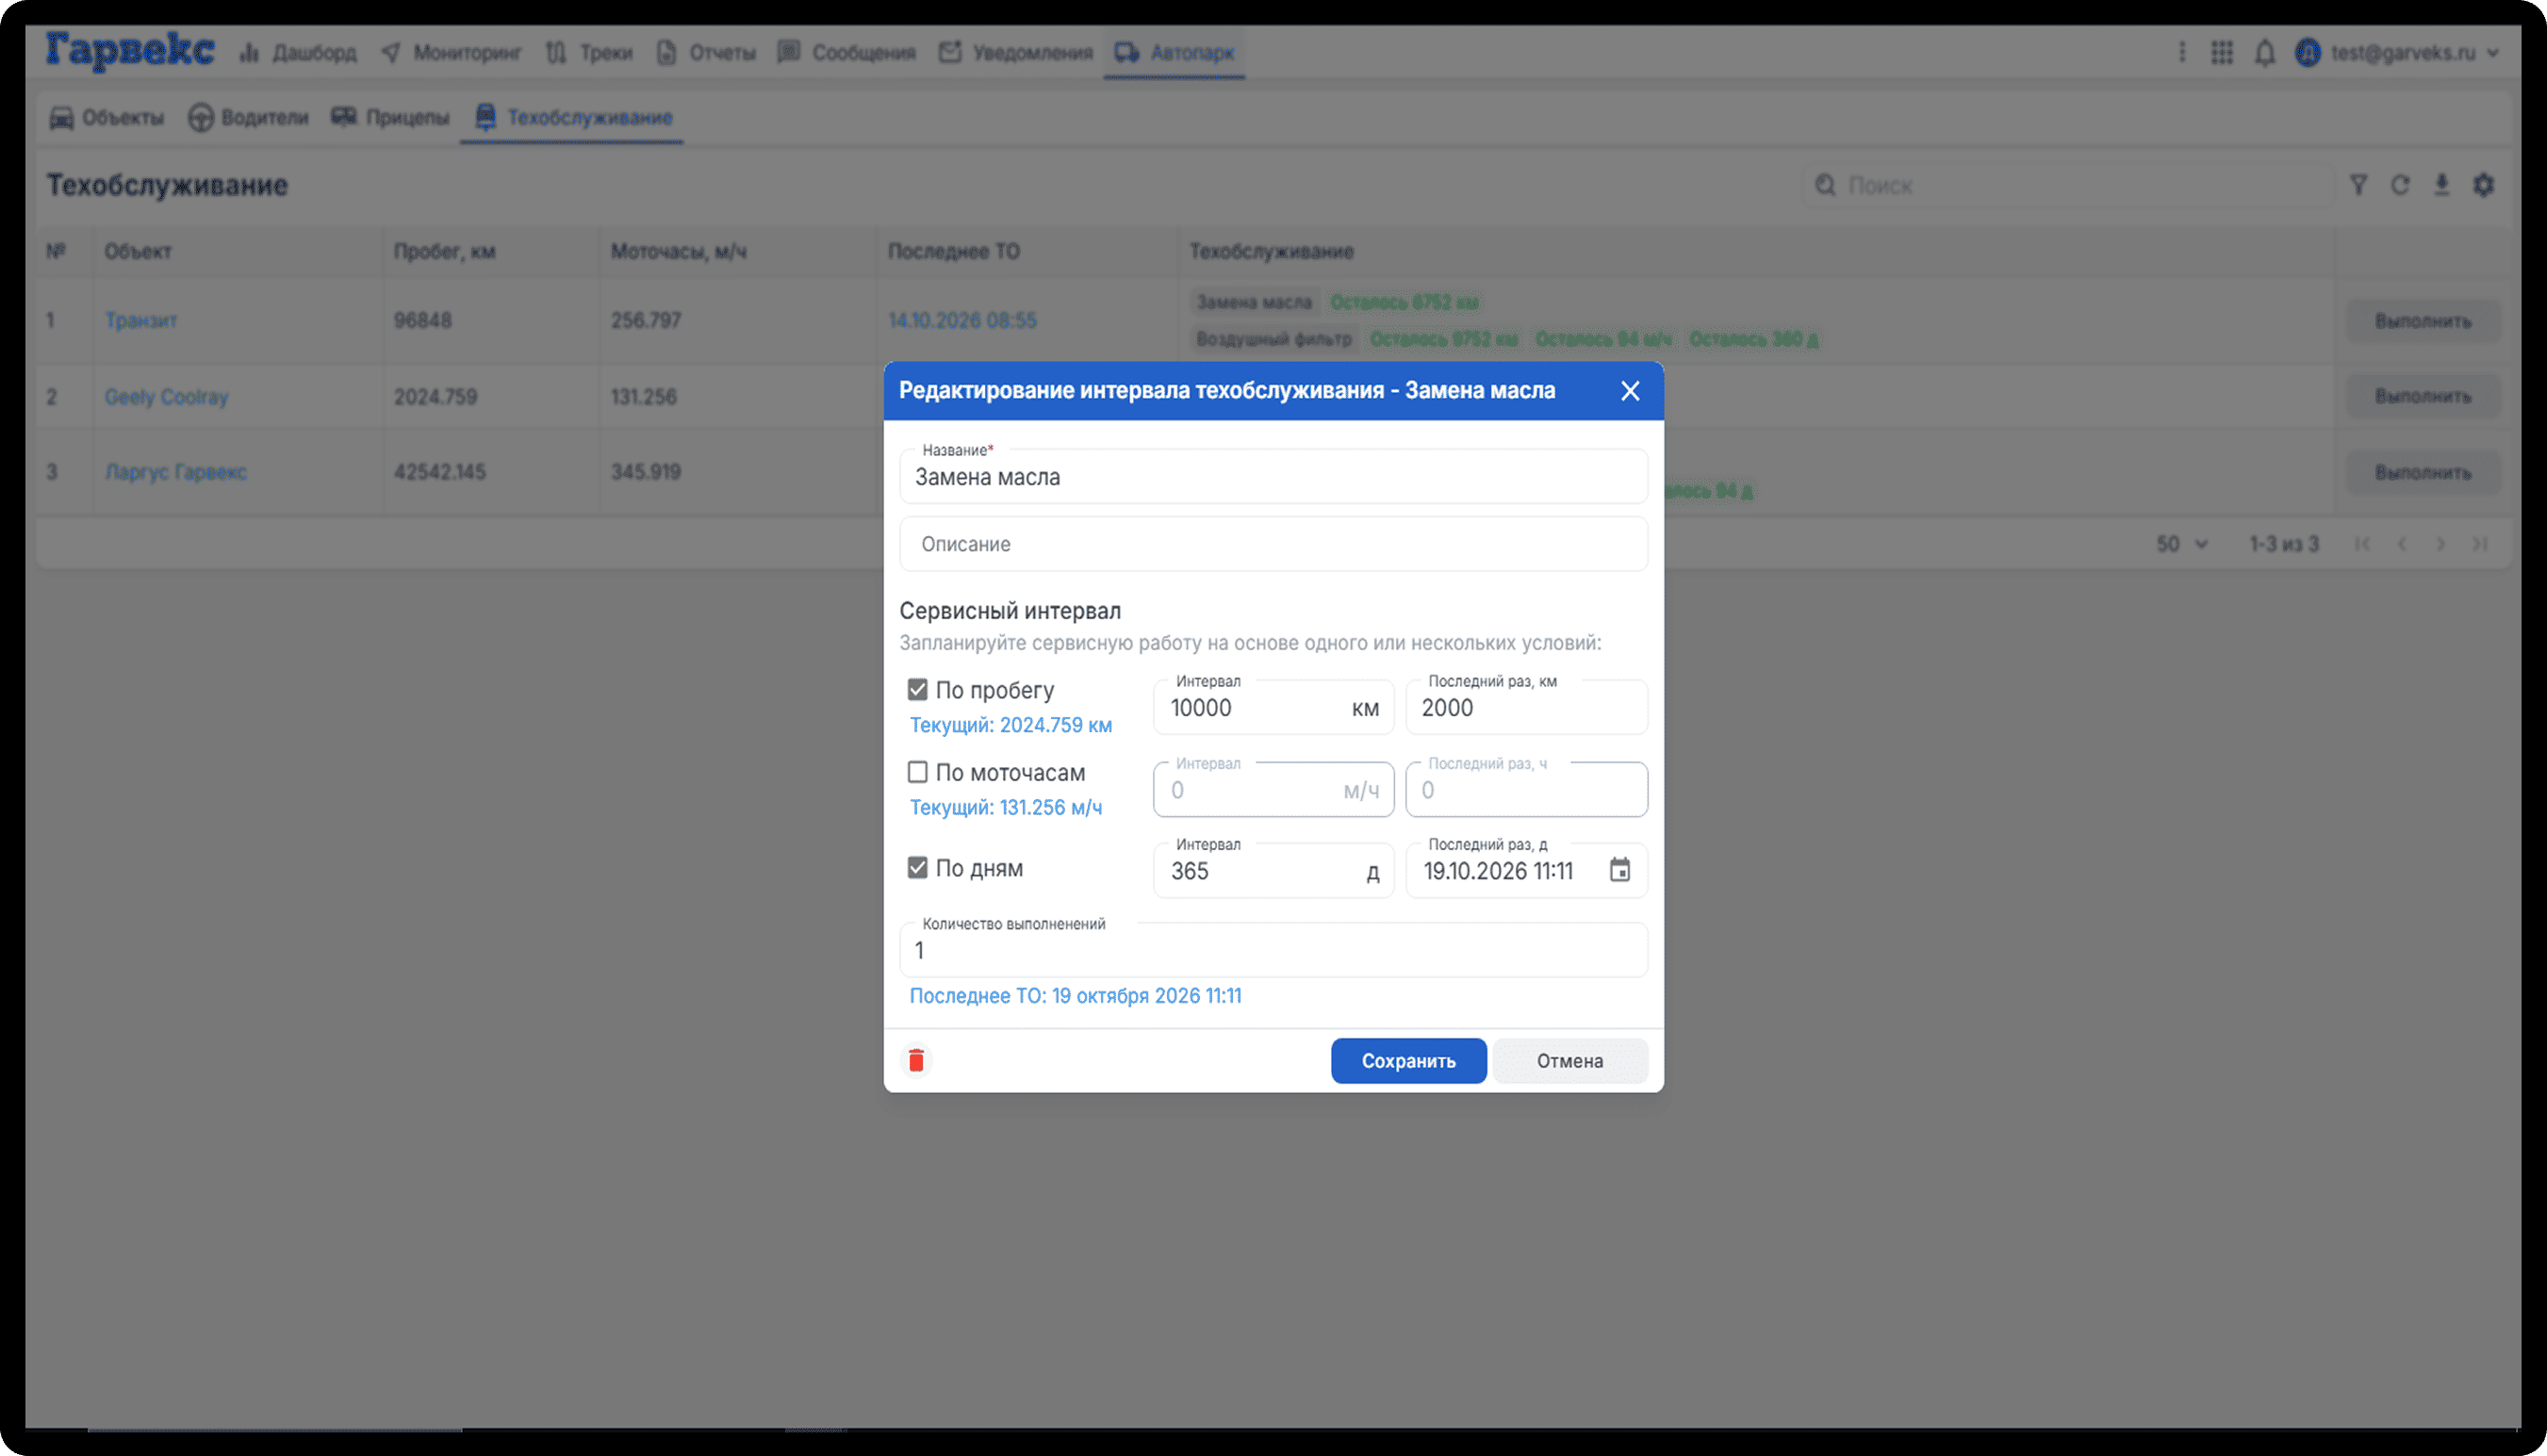Open the Geely Coolray object link
This screenshot has width=2547, height=1456.
166,397
